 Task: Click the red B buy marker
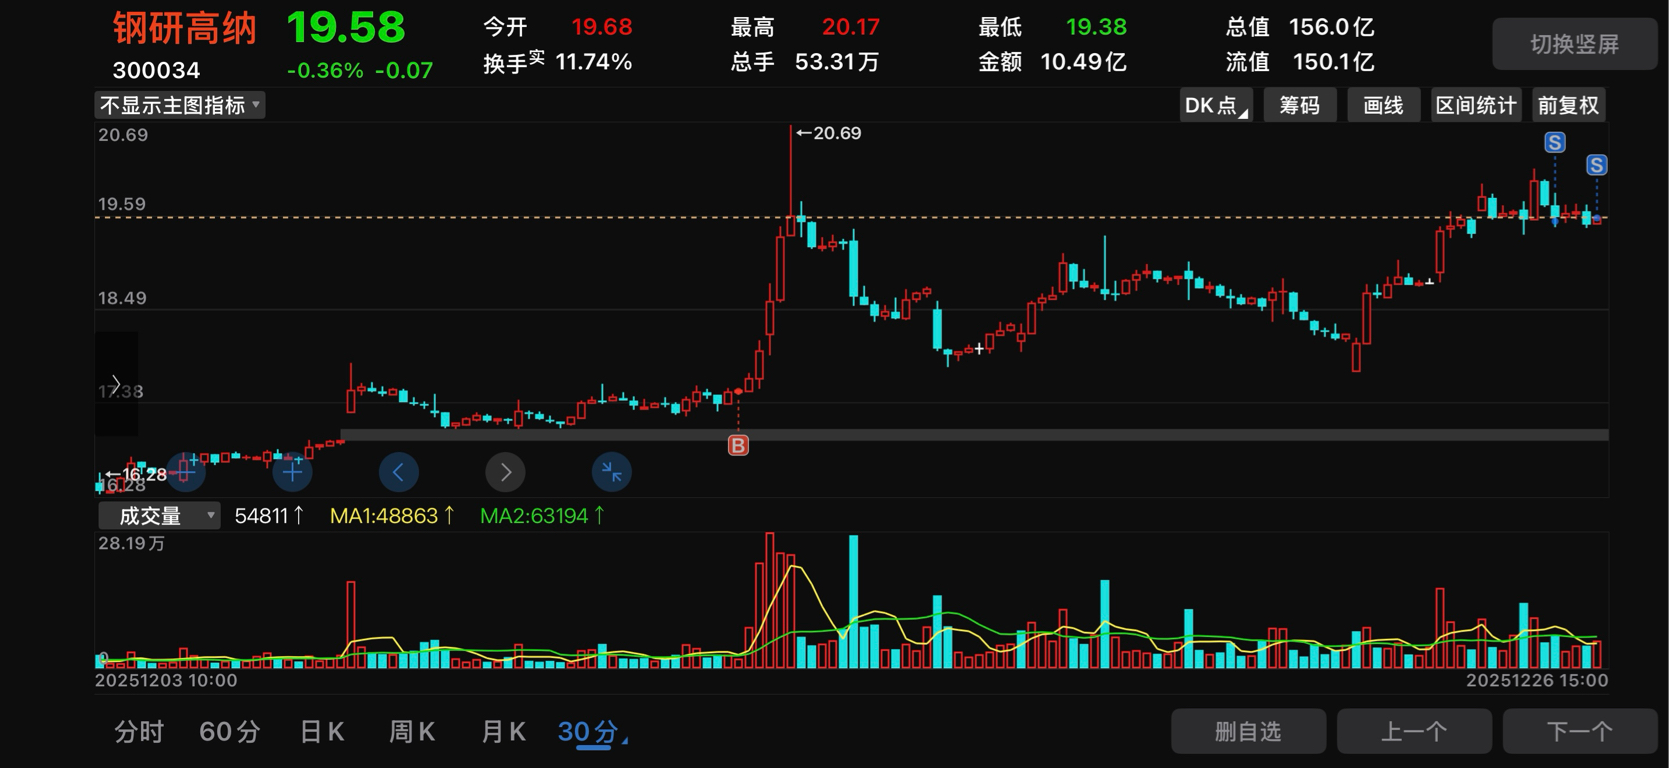[738, 445]
